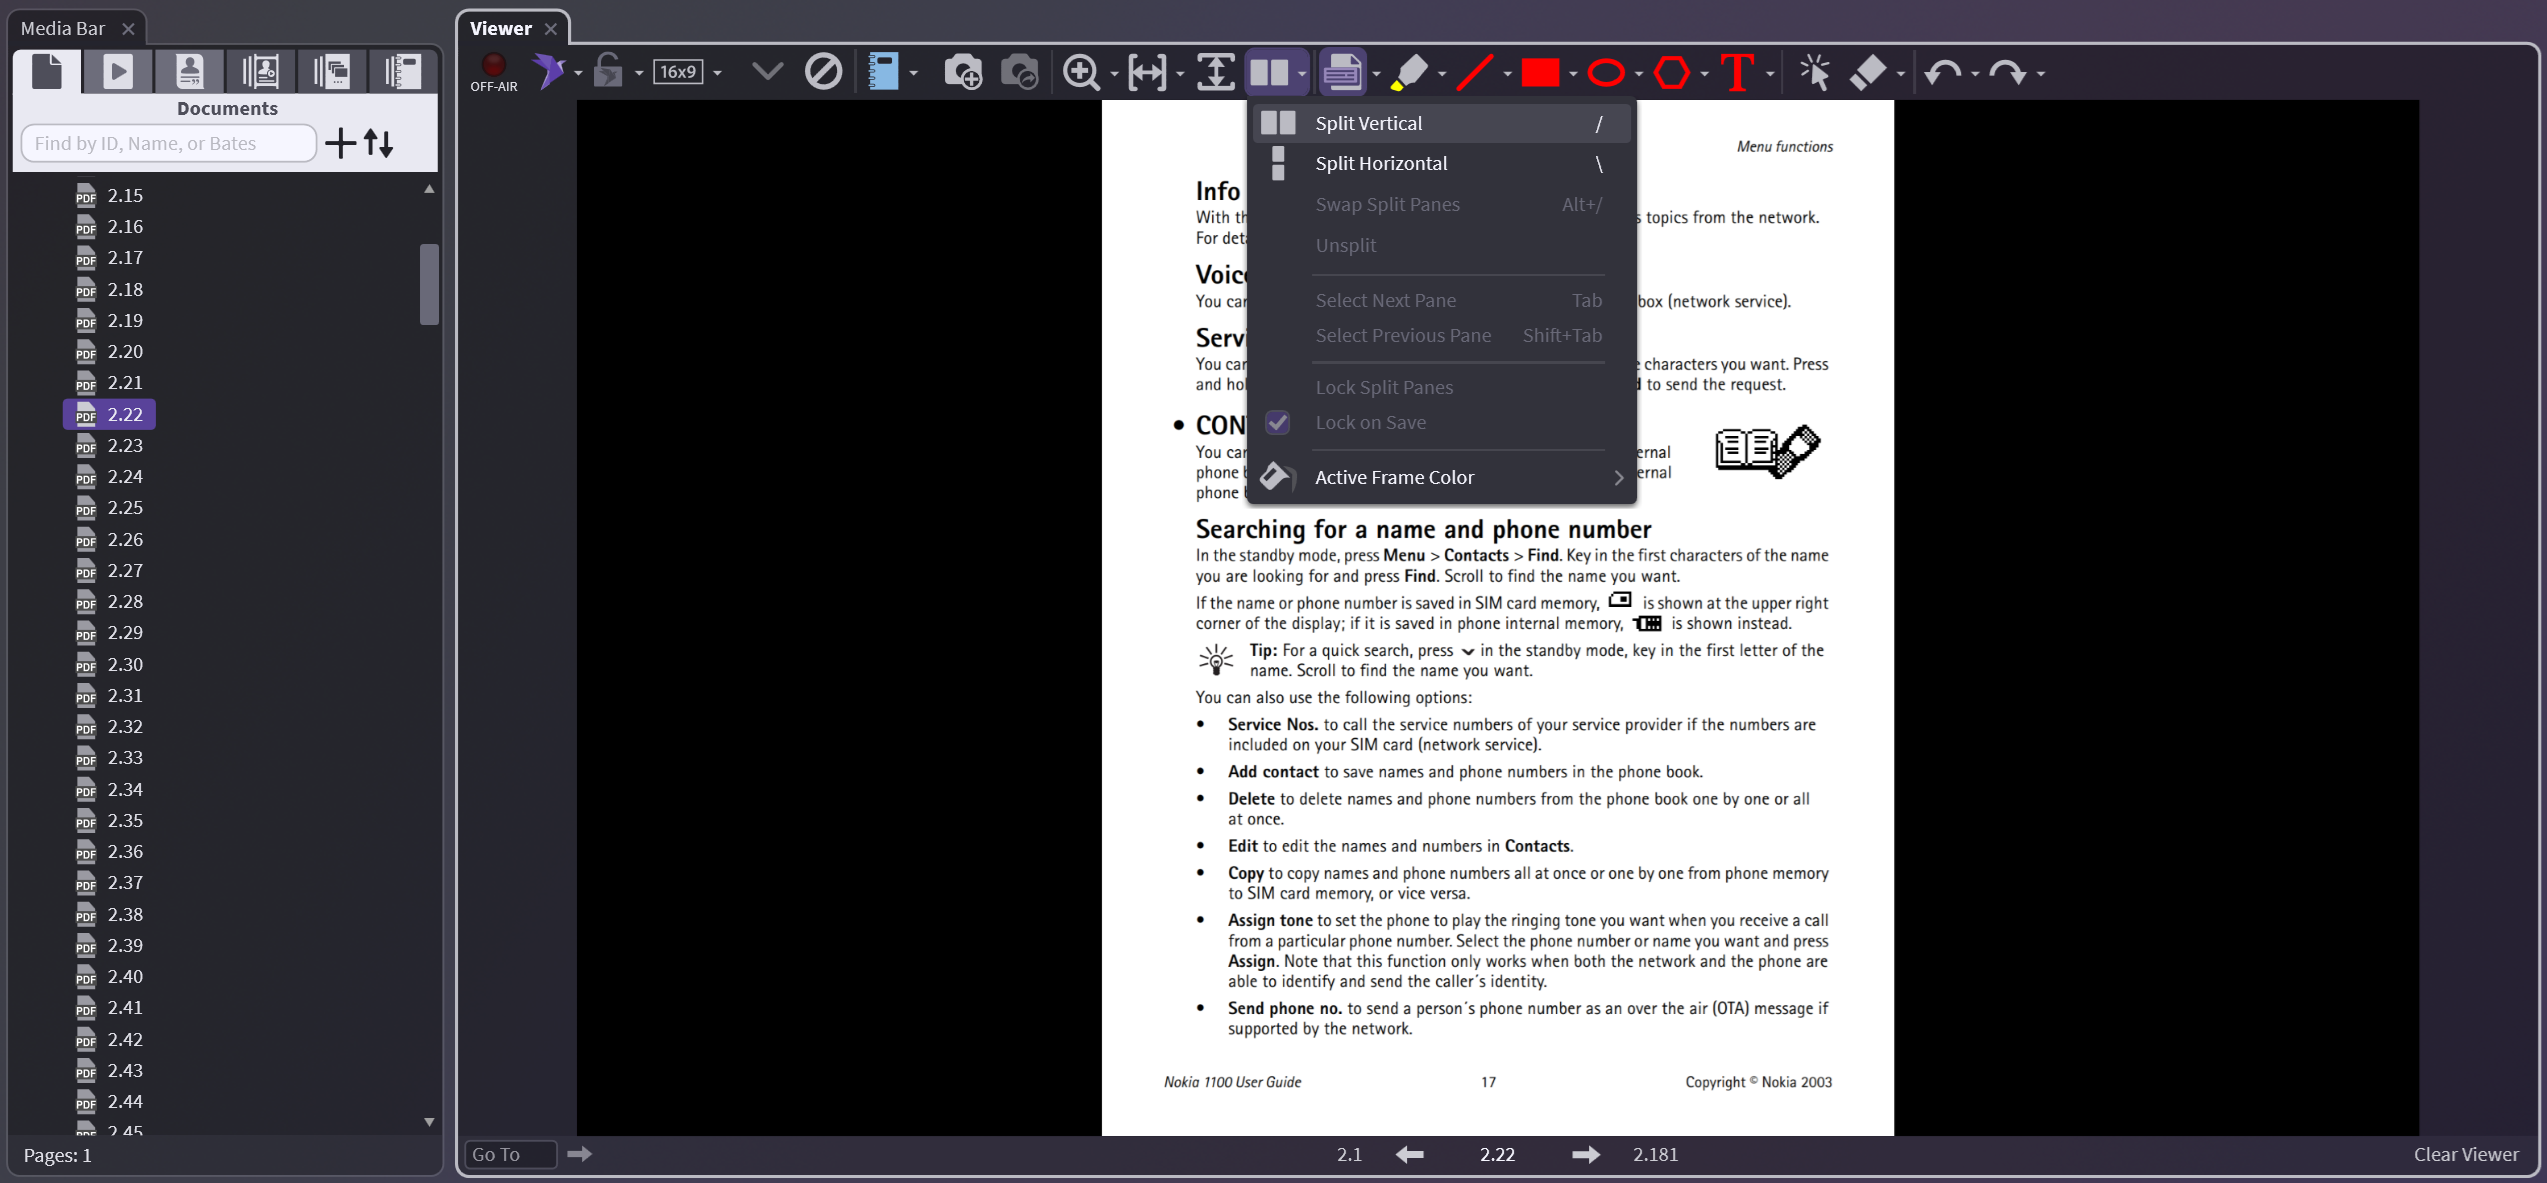
Task: Select the eraser tool in toolbar
Action: [1867, 72]
